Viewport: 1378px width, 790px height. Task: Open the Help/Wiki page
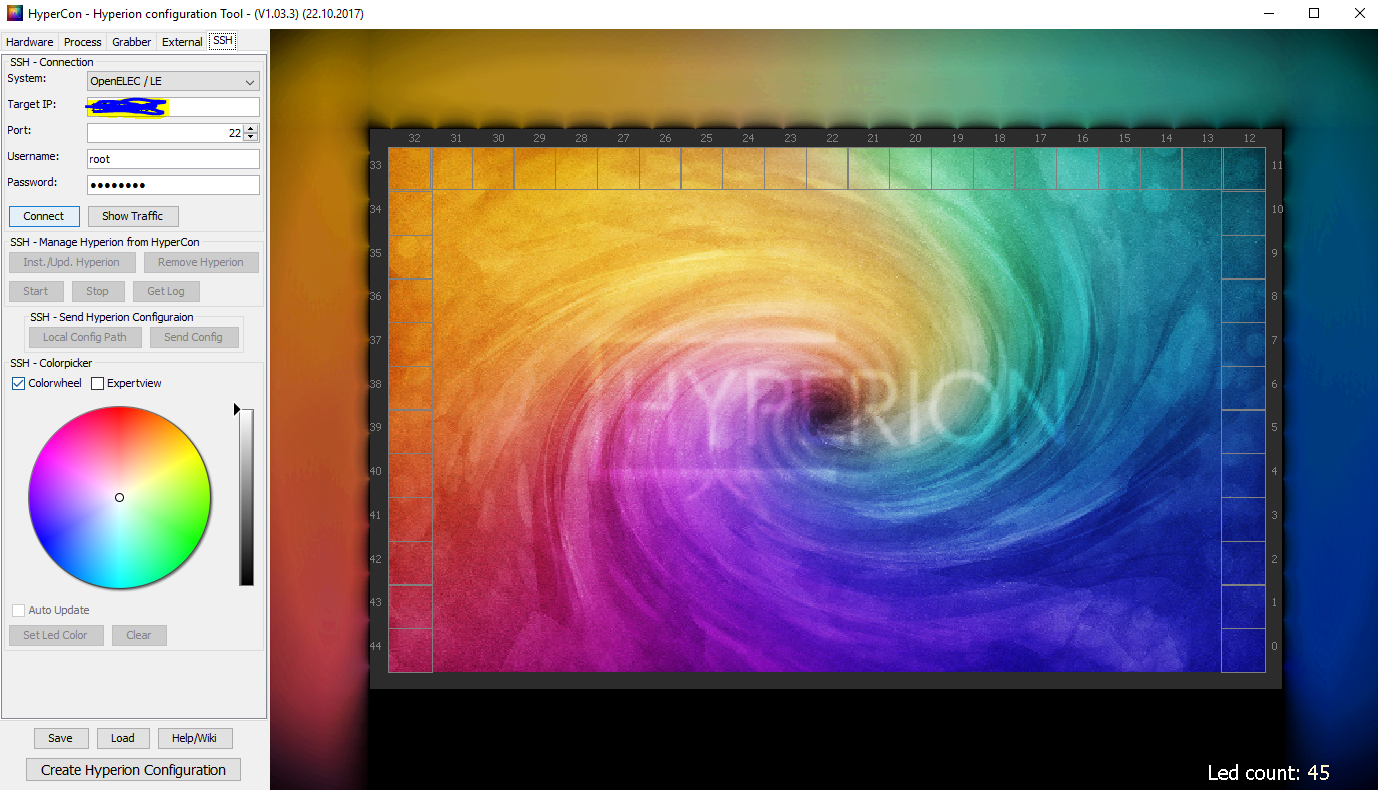pyautogui.click(x=195, y=738)
